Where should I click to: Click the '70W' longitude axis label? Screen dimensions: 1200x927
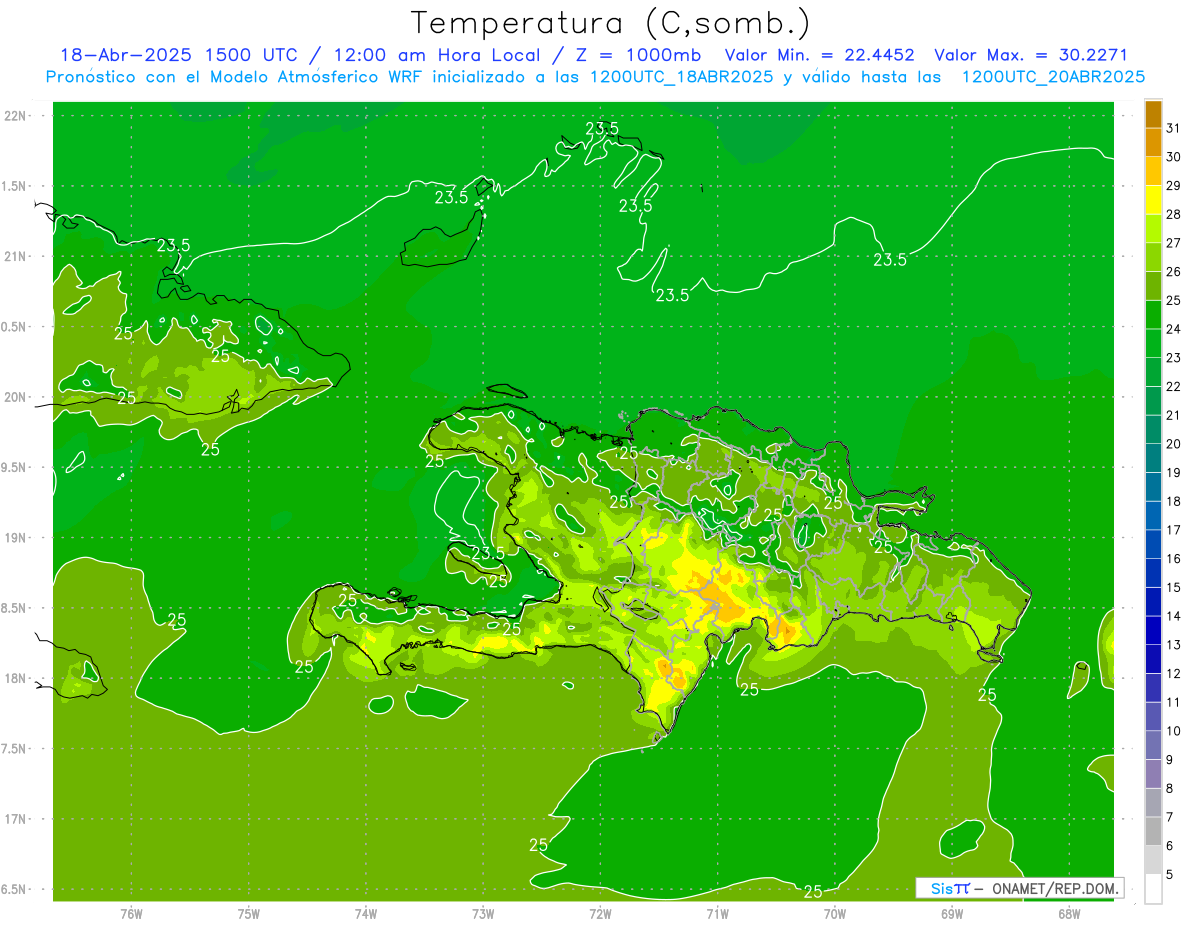(x=834, y=914)
